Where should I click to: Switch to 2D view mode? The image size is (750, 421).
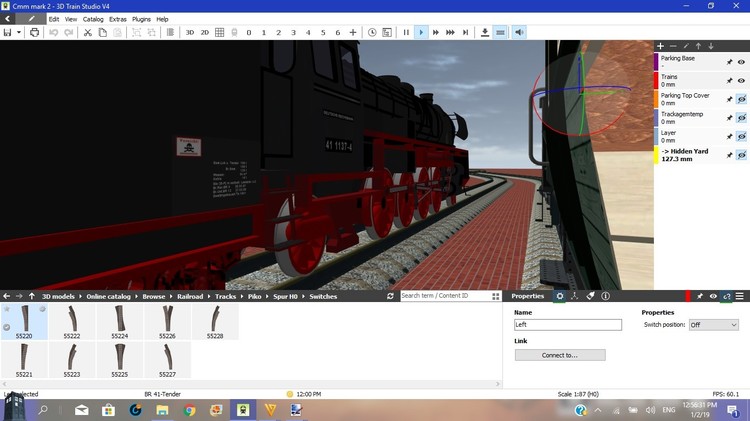[205, 33]
